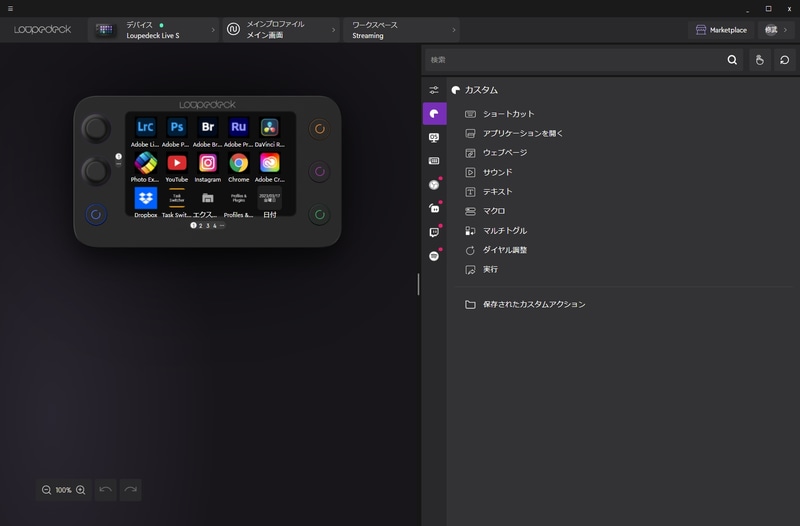
Task: Open the sliders settings sidebar icon
Action: click(x=434, y=90)
